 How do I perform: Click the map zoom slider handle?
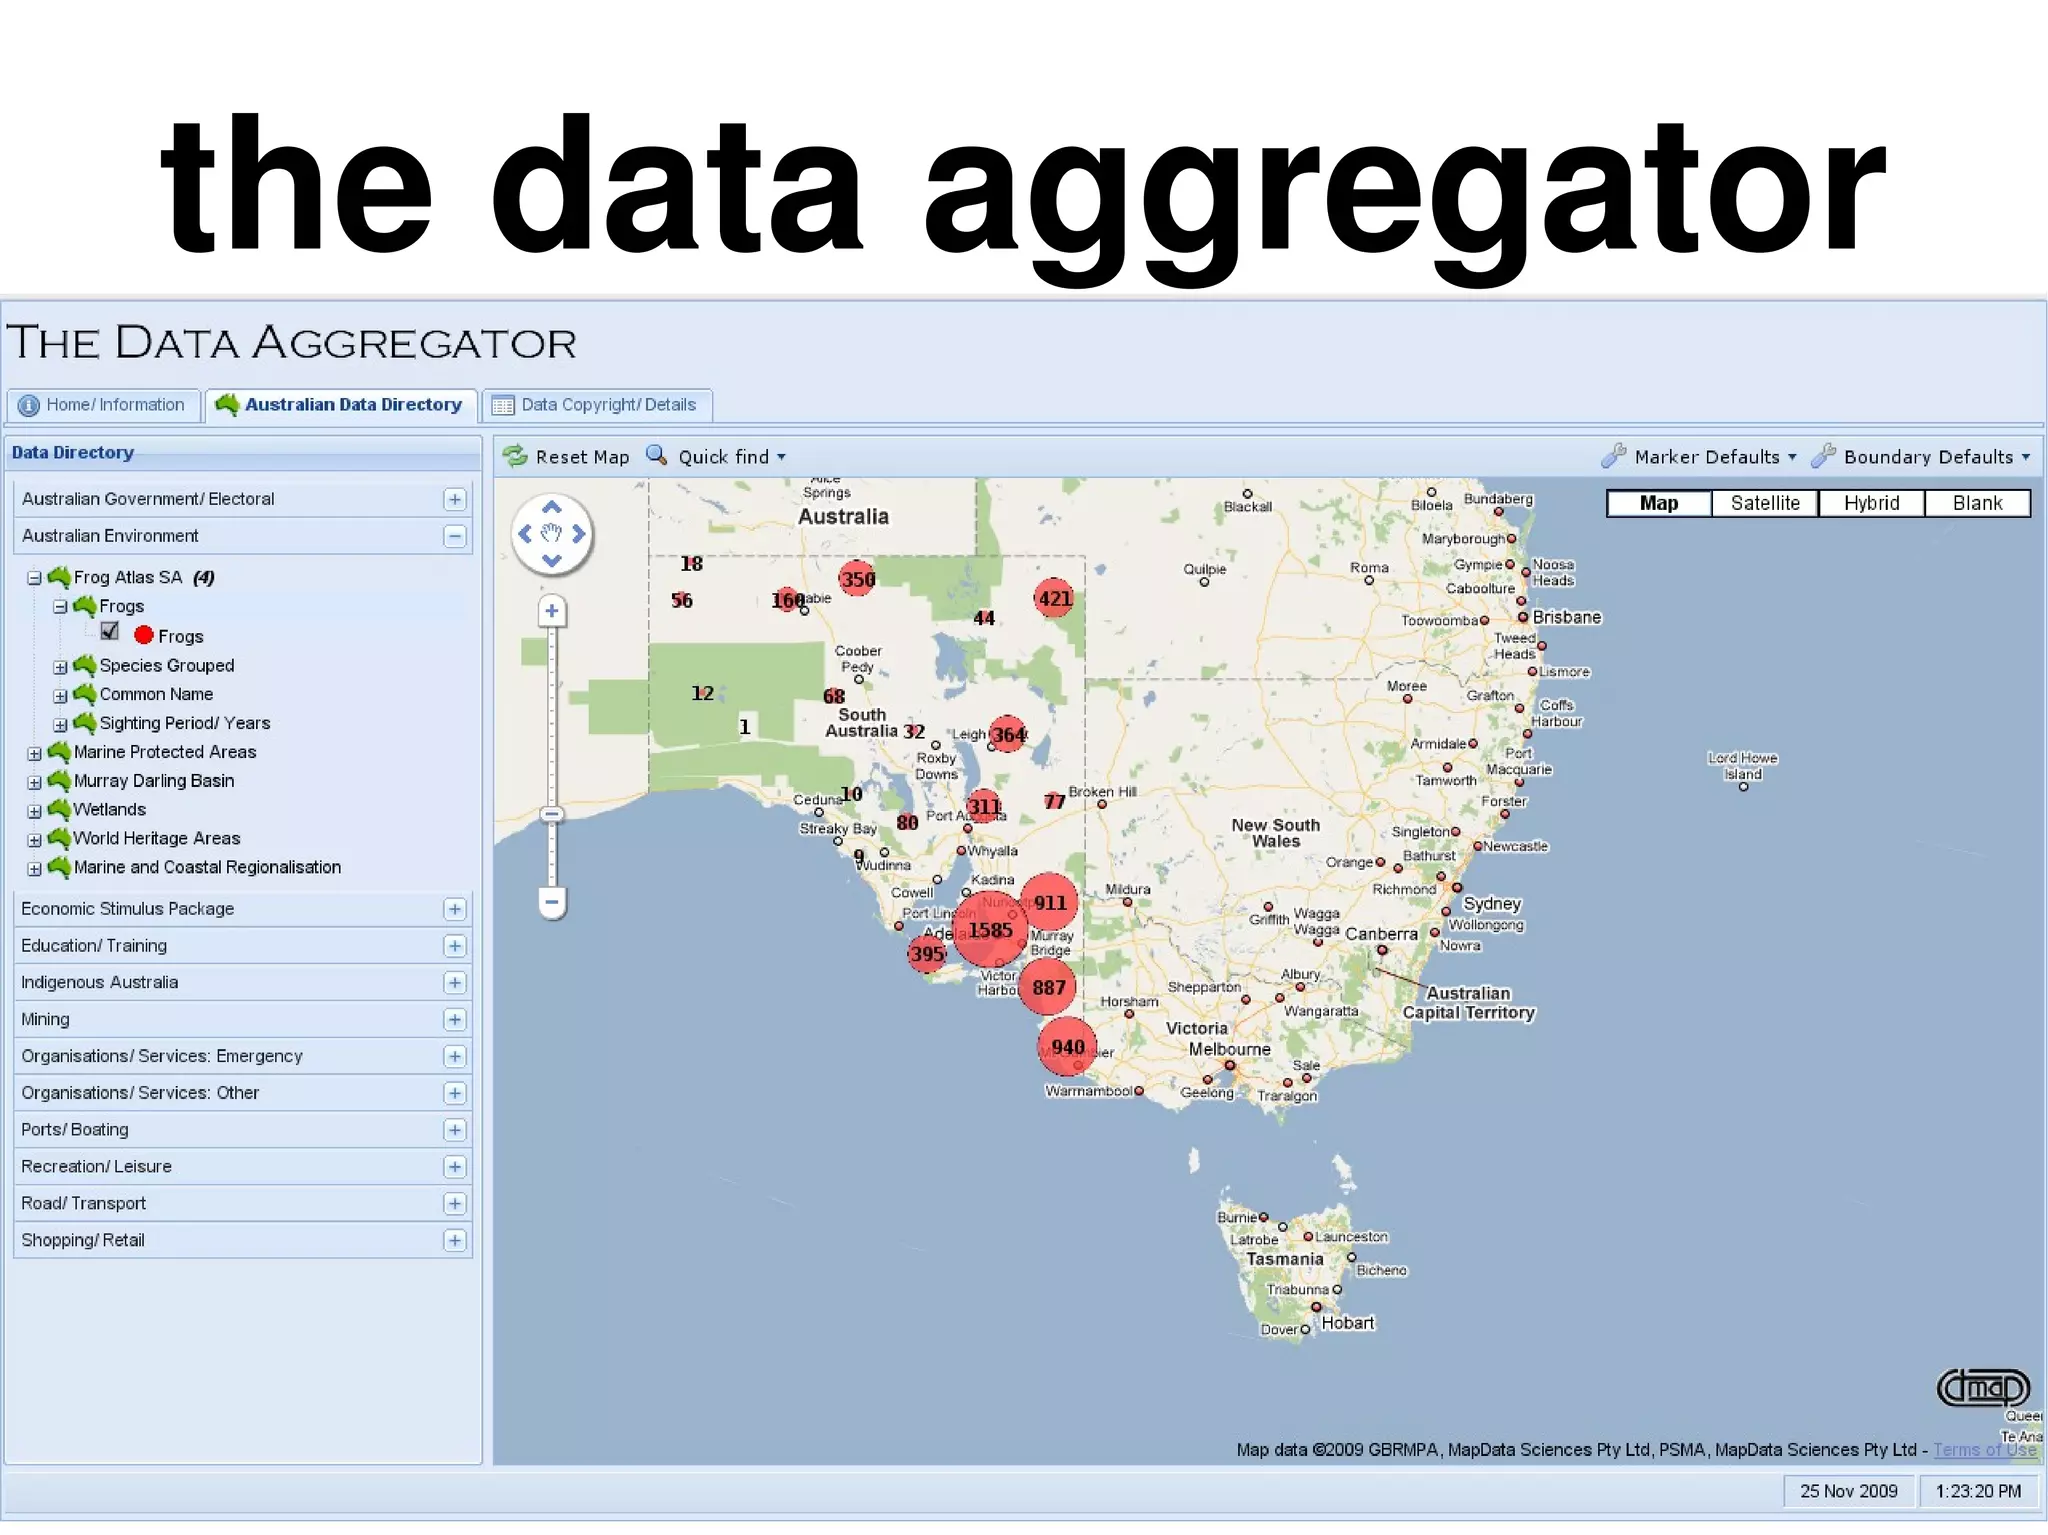[x=552, y=814]
